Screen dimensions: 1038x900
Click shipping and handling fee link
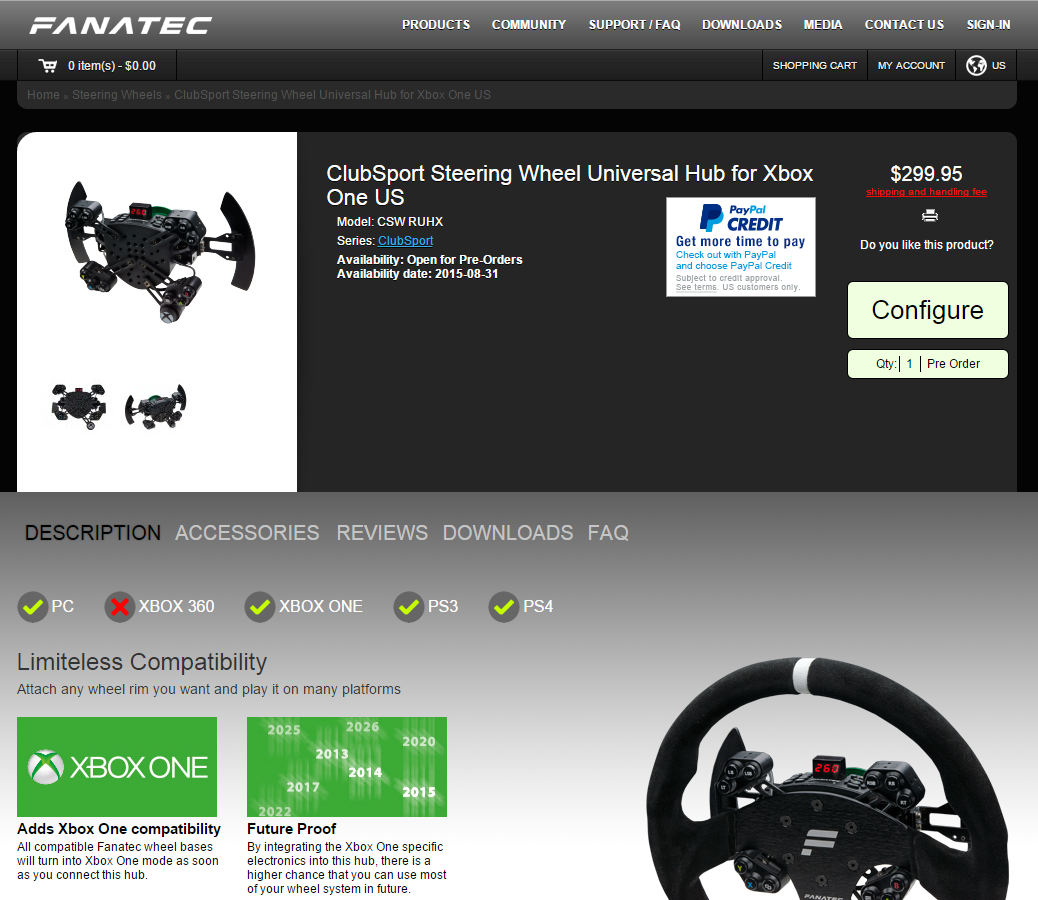(x=926, y=192)
